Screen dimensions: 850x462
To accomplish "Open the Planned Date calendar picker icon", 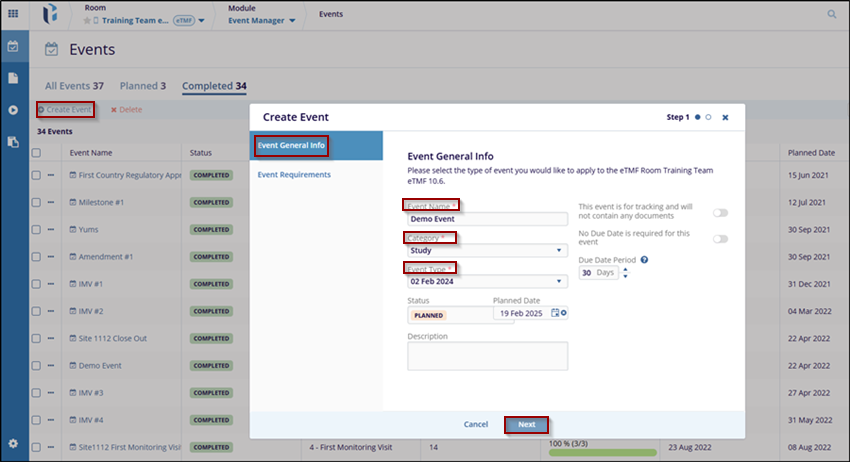I will coord(555,313).
